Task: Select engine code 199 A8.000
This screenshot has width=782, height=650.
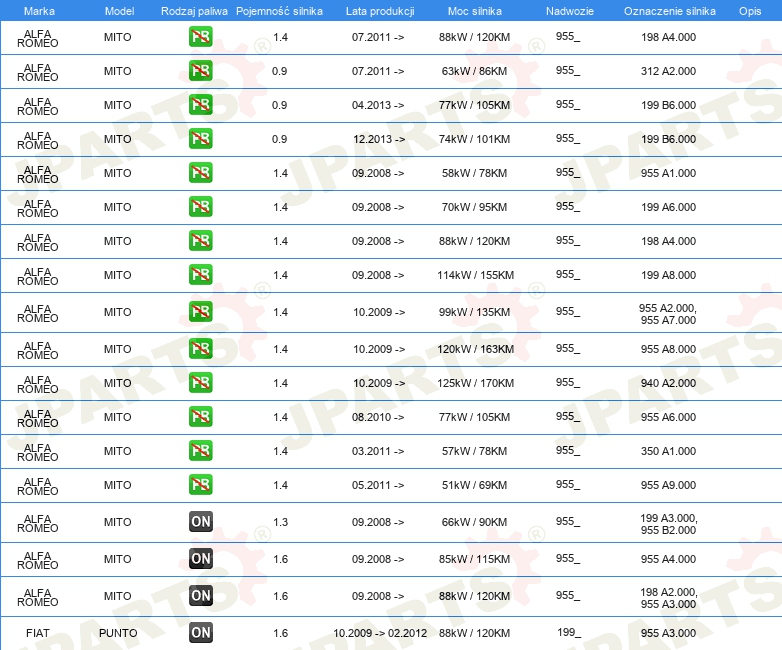Action: coord(668,275)
